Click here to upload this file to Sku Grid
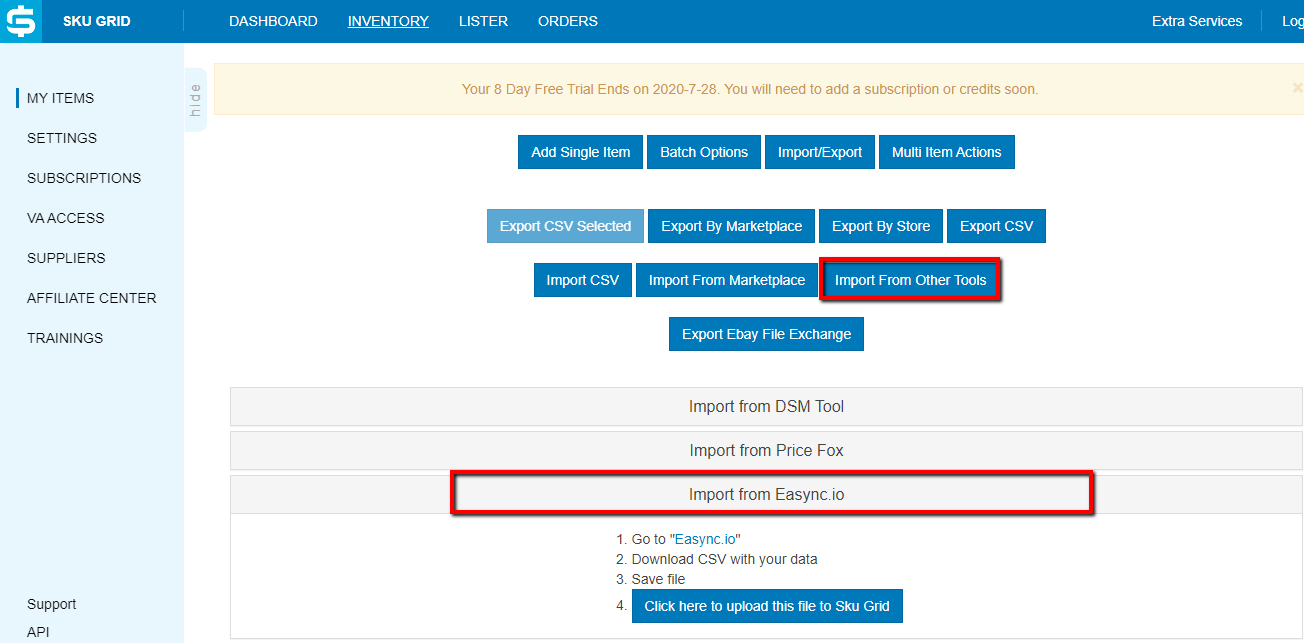Viewport: 1304px width, 643px height. click(x=767, y=606)
